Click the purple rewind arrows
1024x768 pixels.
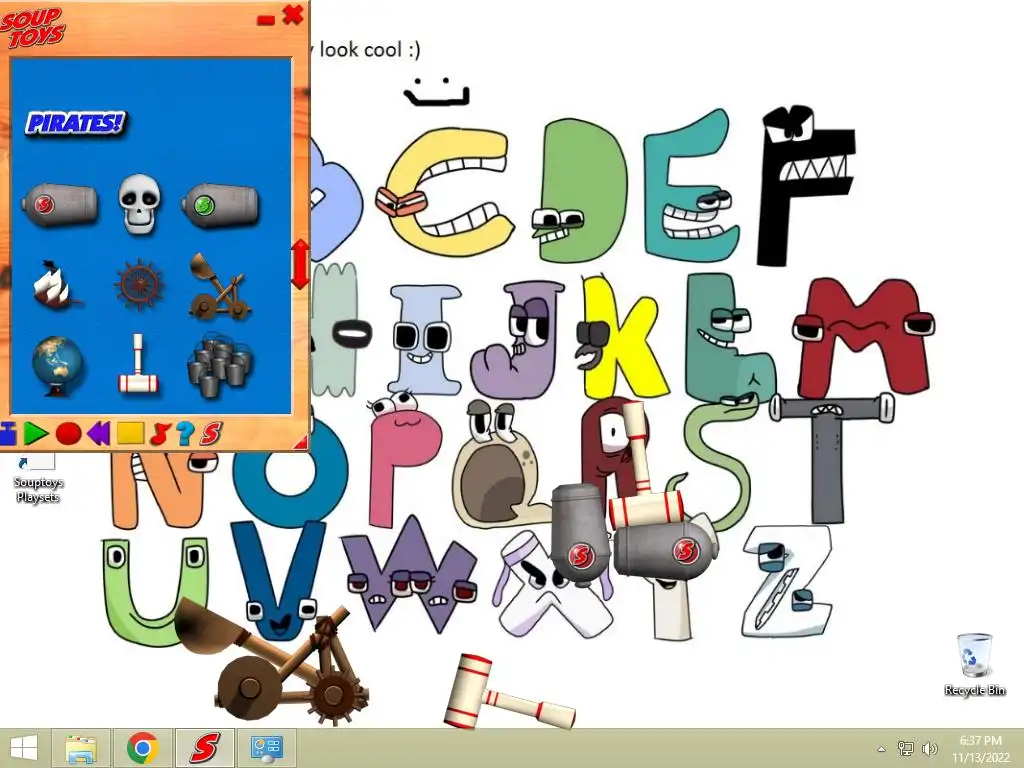pos(98,434)
